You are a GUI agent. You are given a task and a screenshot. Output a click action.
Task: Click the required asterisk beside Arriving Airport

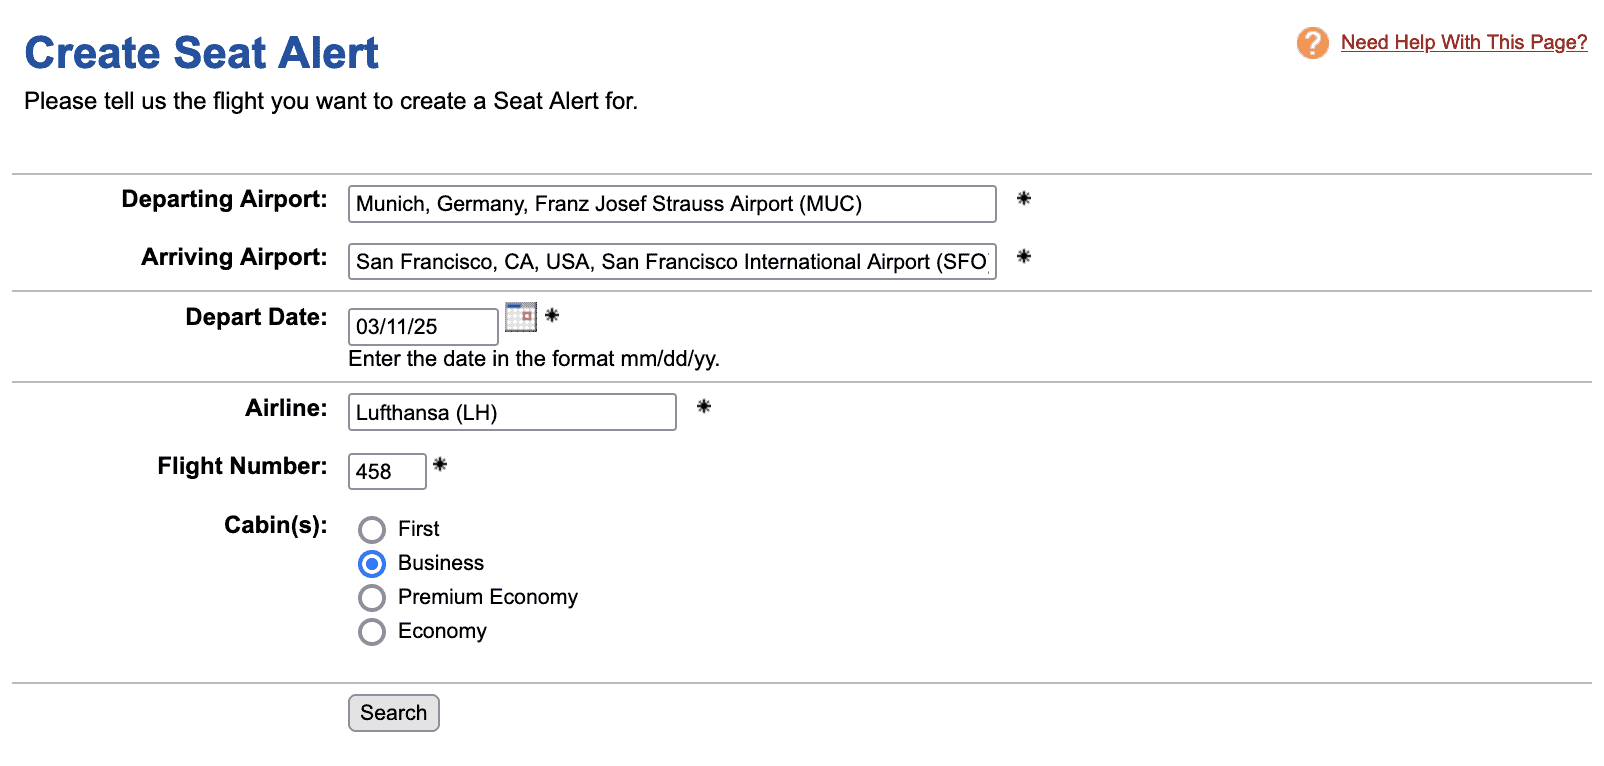point(1023,257)
